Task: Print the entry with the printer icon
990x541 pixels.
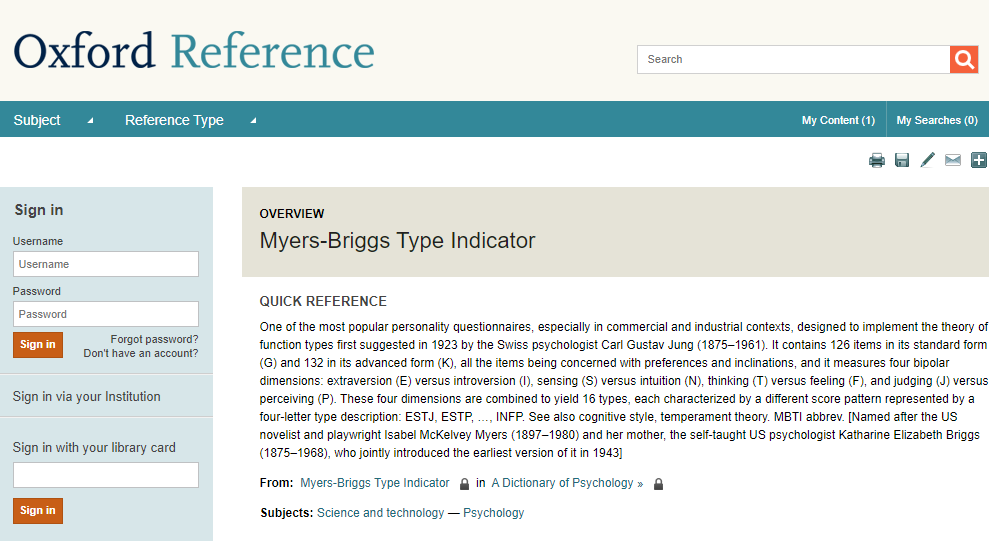Action: coord(877,160)
